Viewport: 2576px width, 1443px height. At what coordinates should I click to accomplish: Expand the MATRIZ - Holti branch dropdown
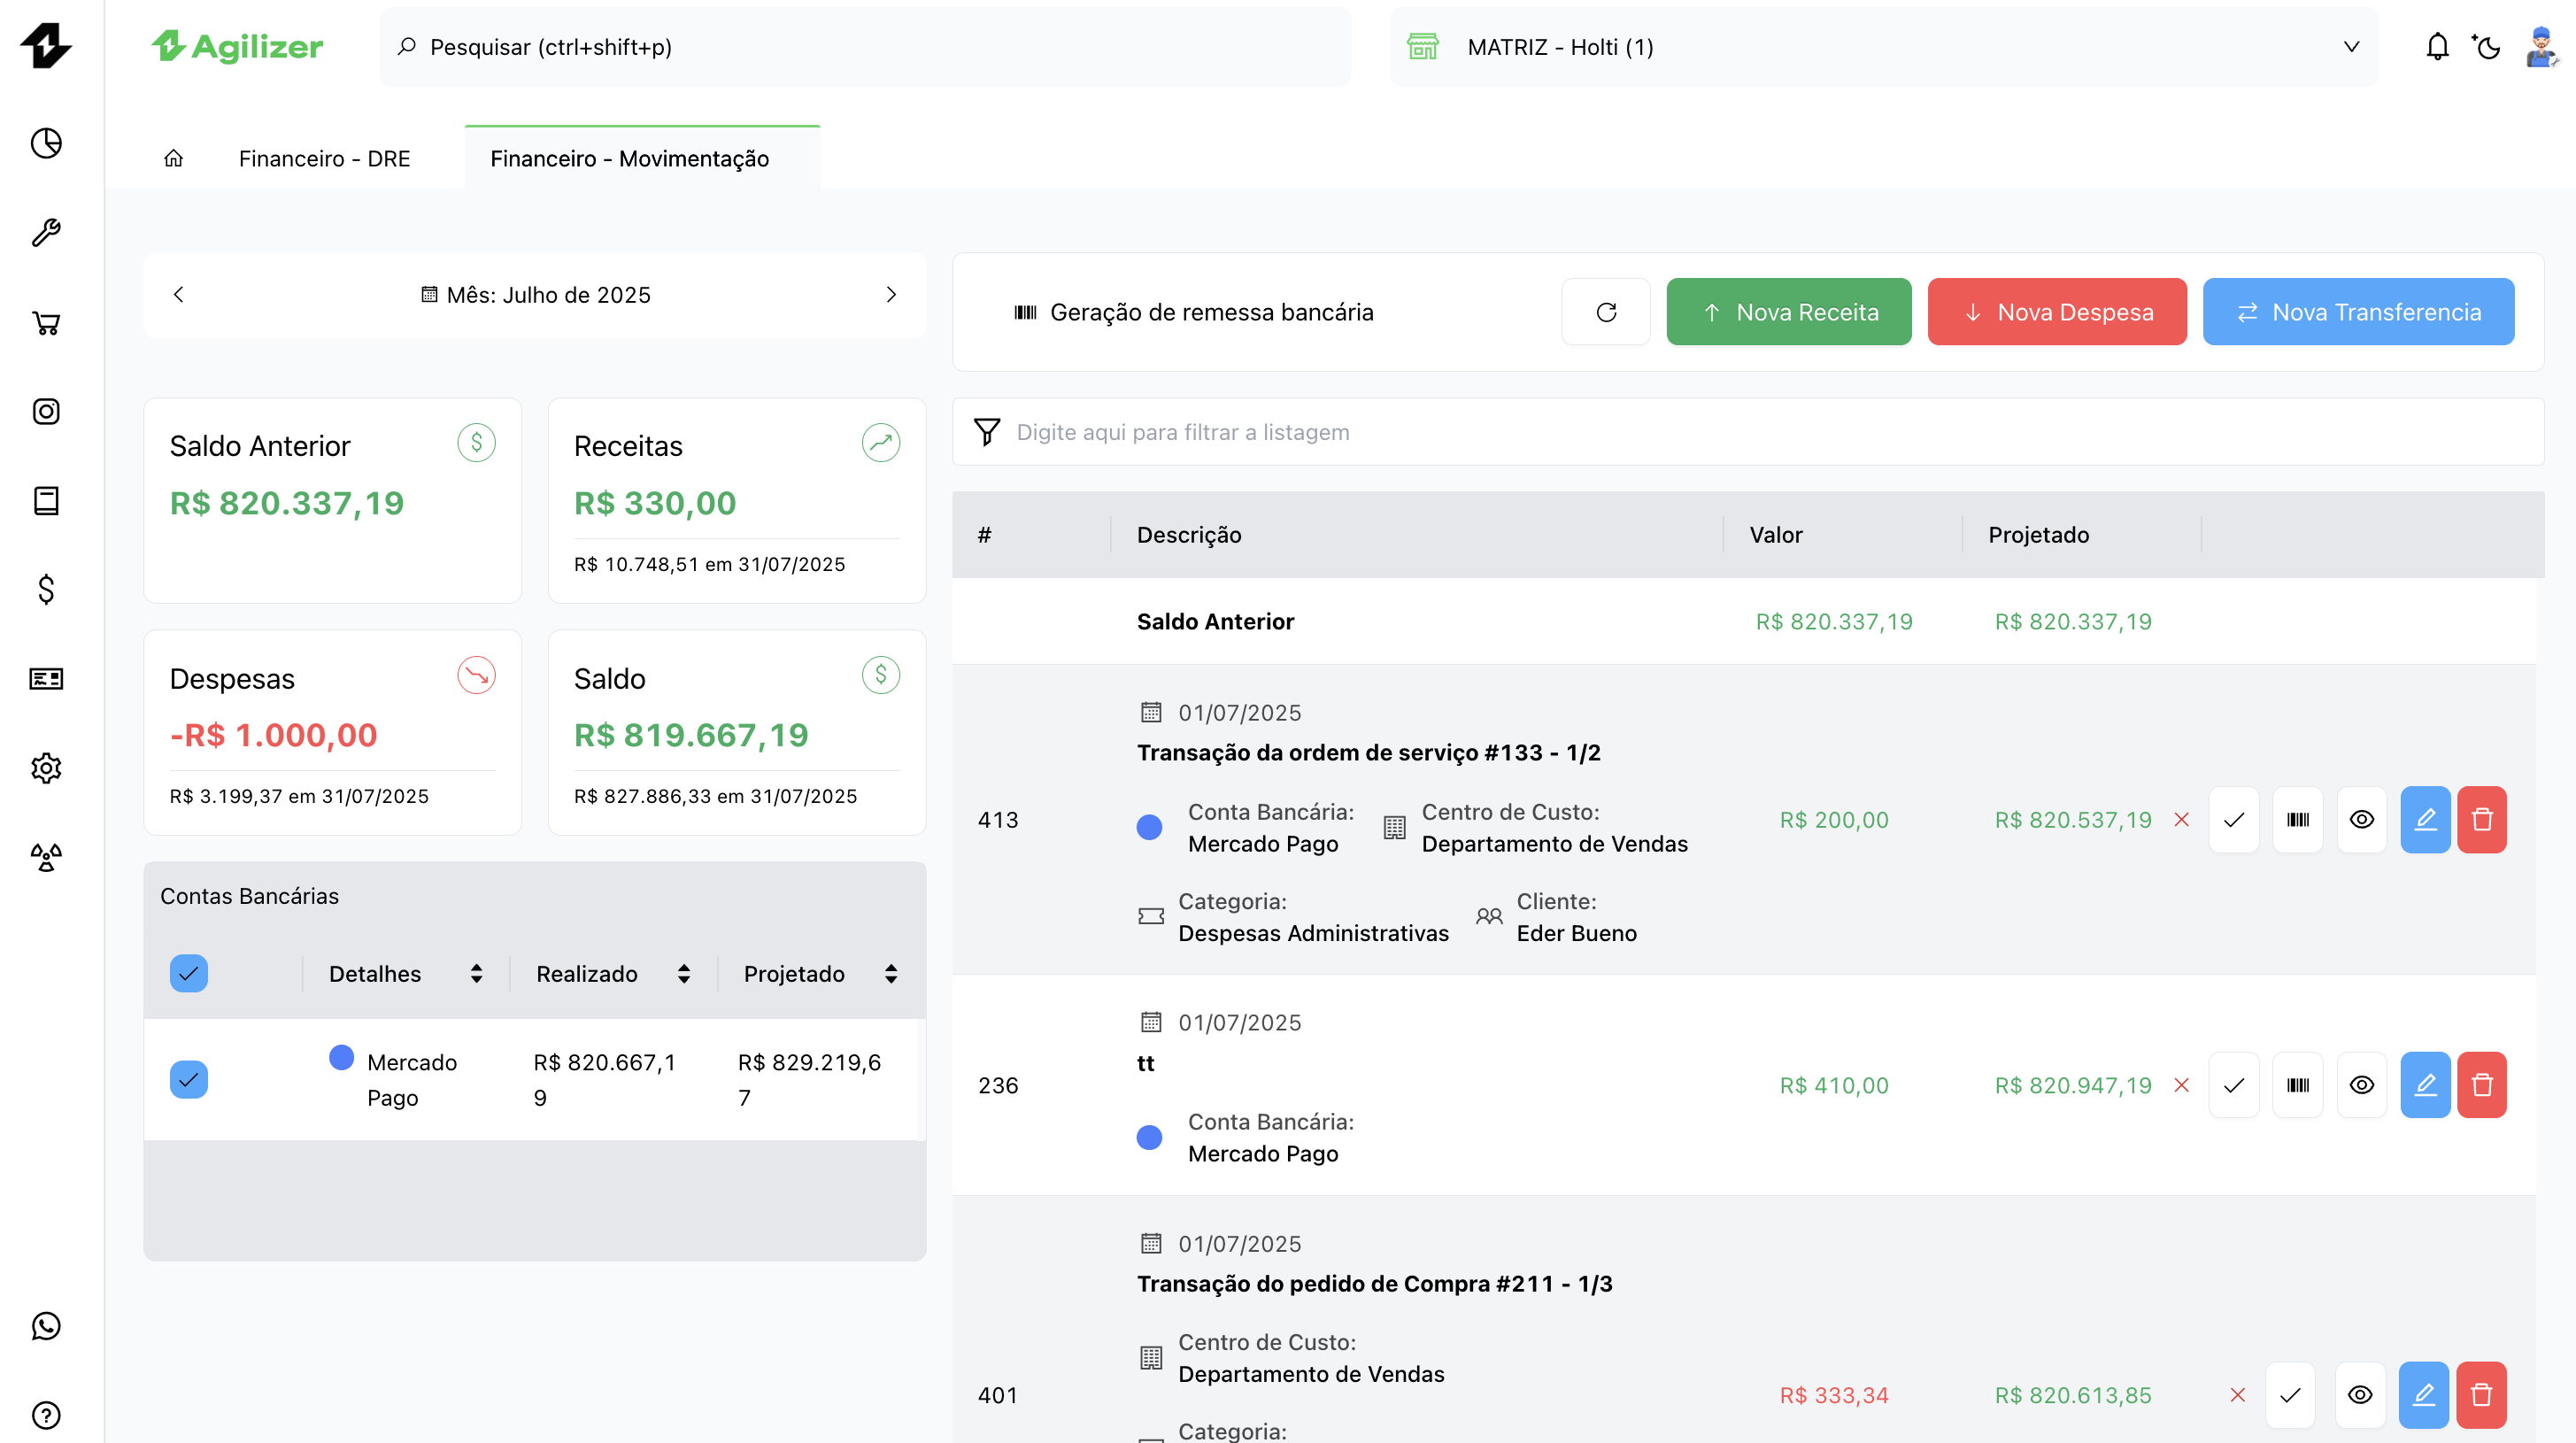pyautogui.click(x=2351, y=46)
